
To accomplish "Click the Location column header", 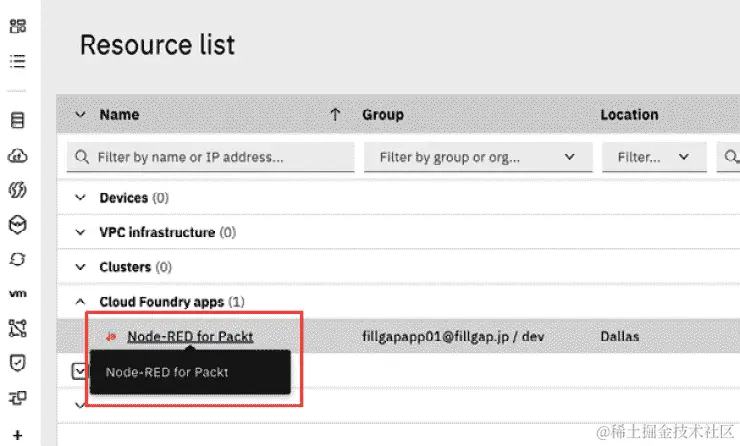I will tap(629, 115).
